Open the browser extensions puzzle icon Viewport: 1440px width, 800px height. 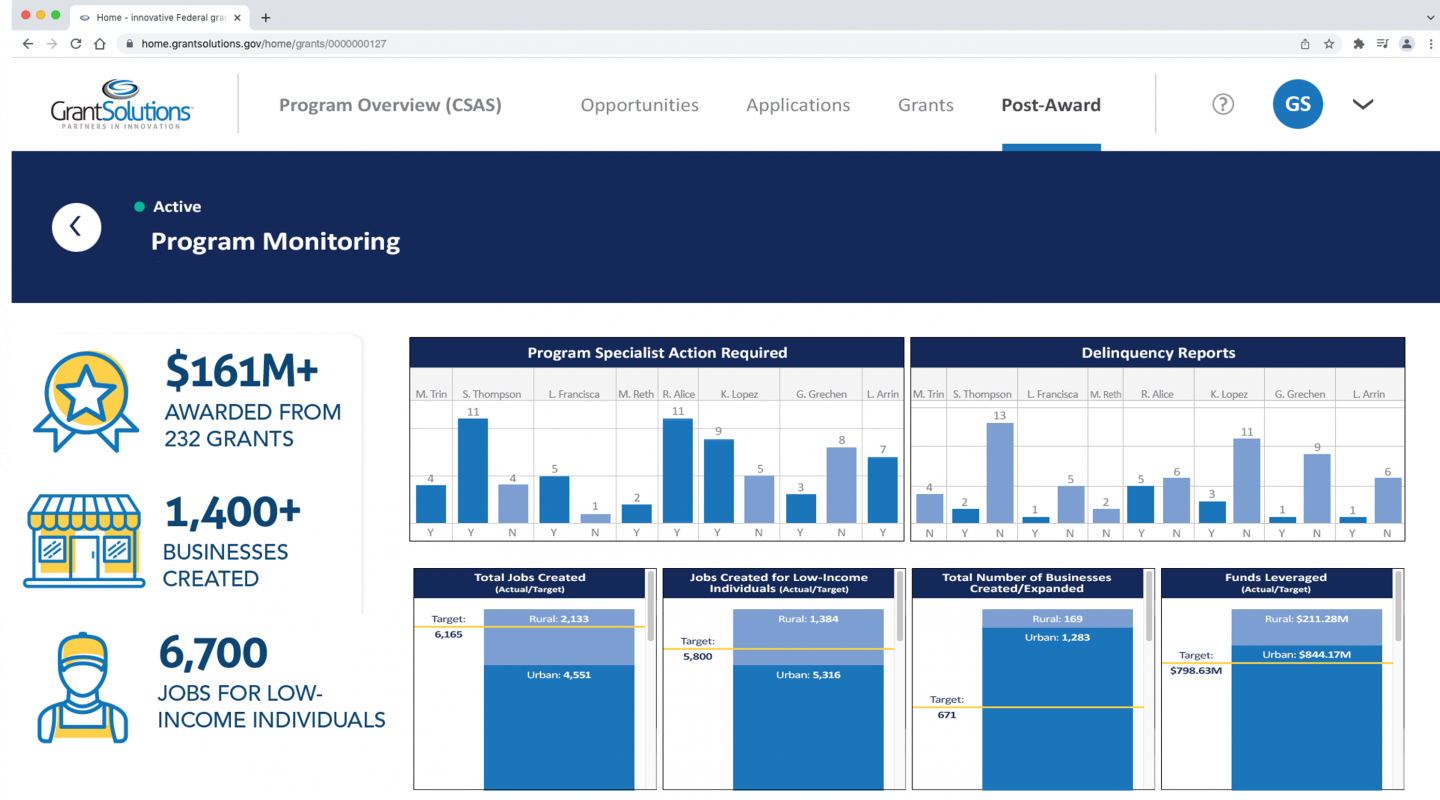tap(1358, 44)
